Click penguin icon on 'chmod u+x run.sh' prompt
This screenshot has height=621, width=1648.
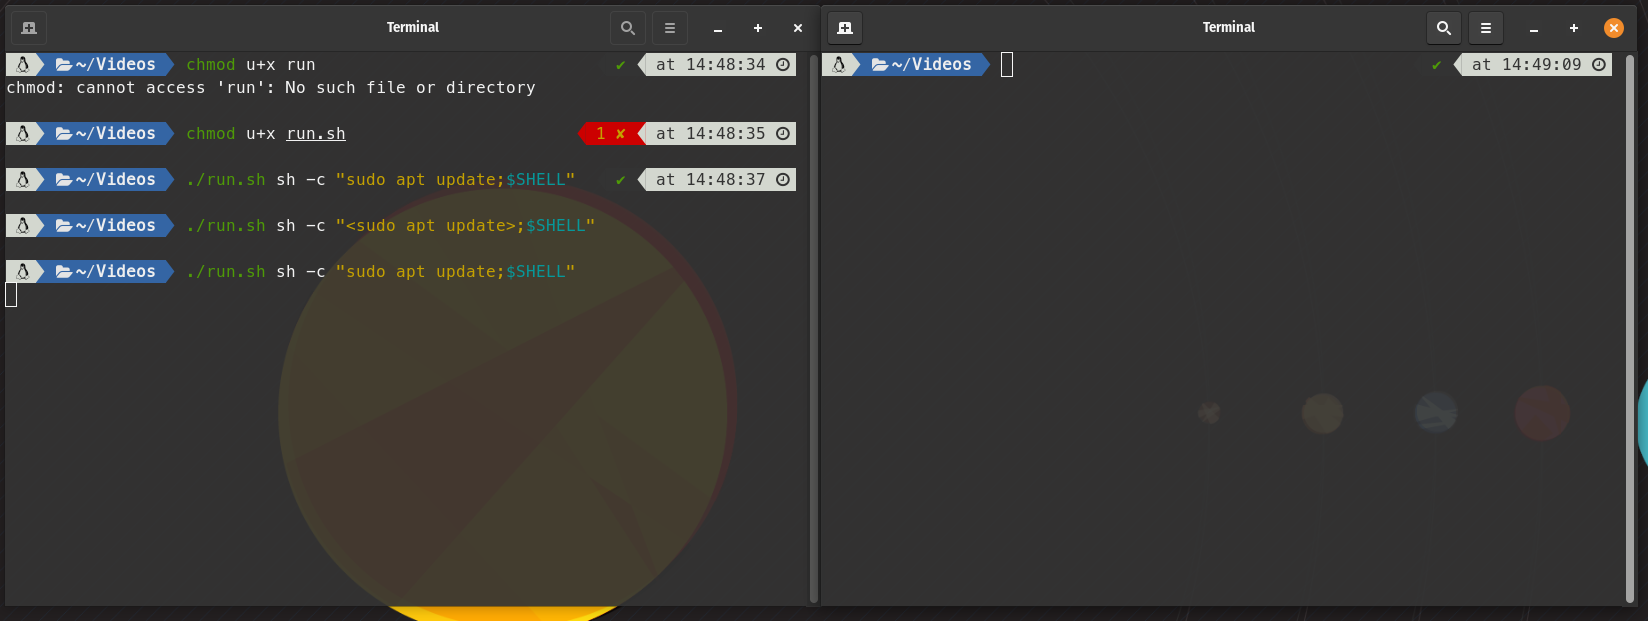point(23,134)
